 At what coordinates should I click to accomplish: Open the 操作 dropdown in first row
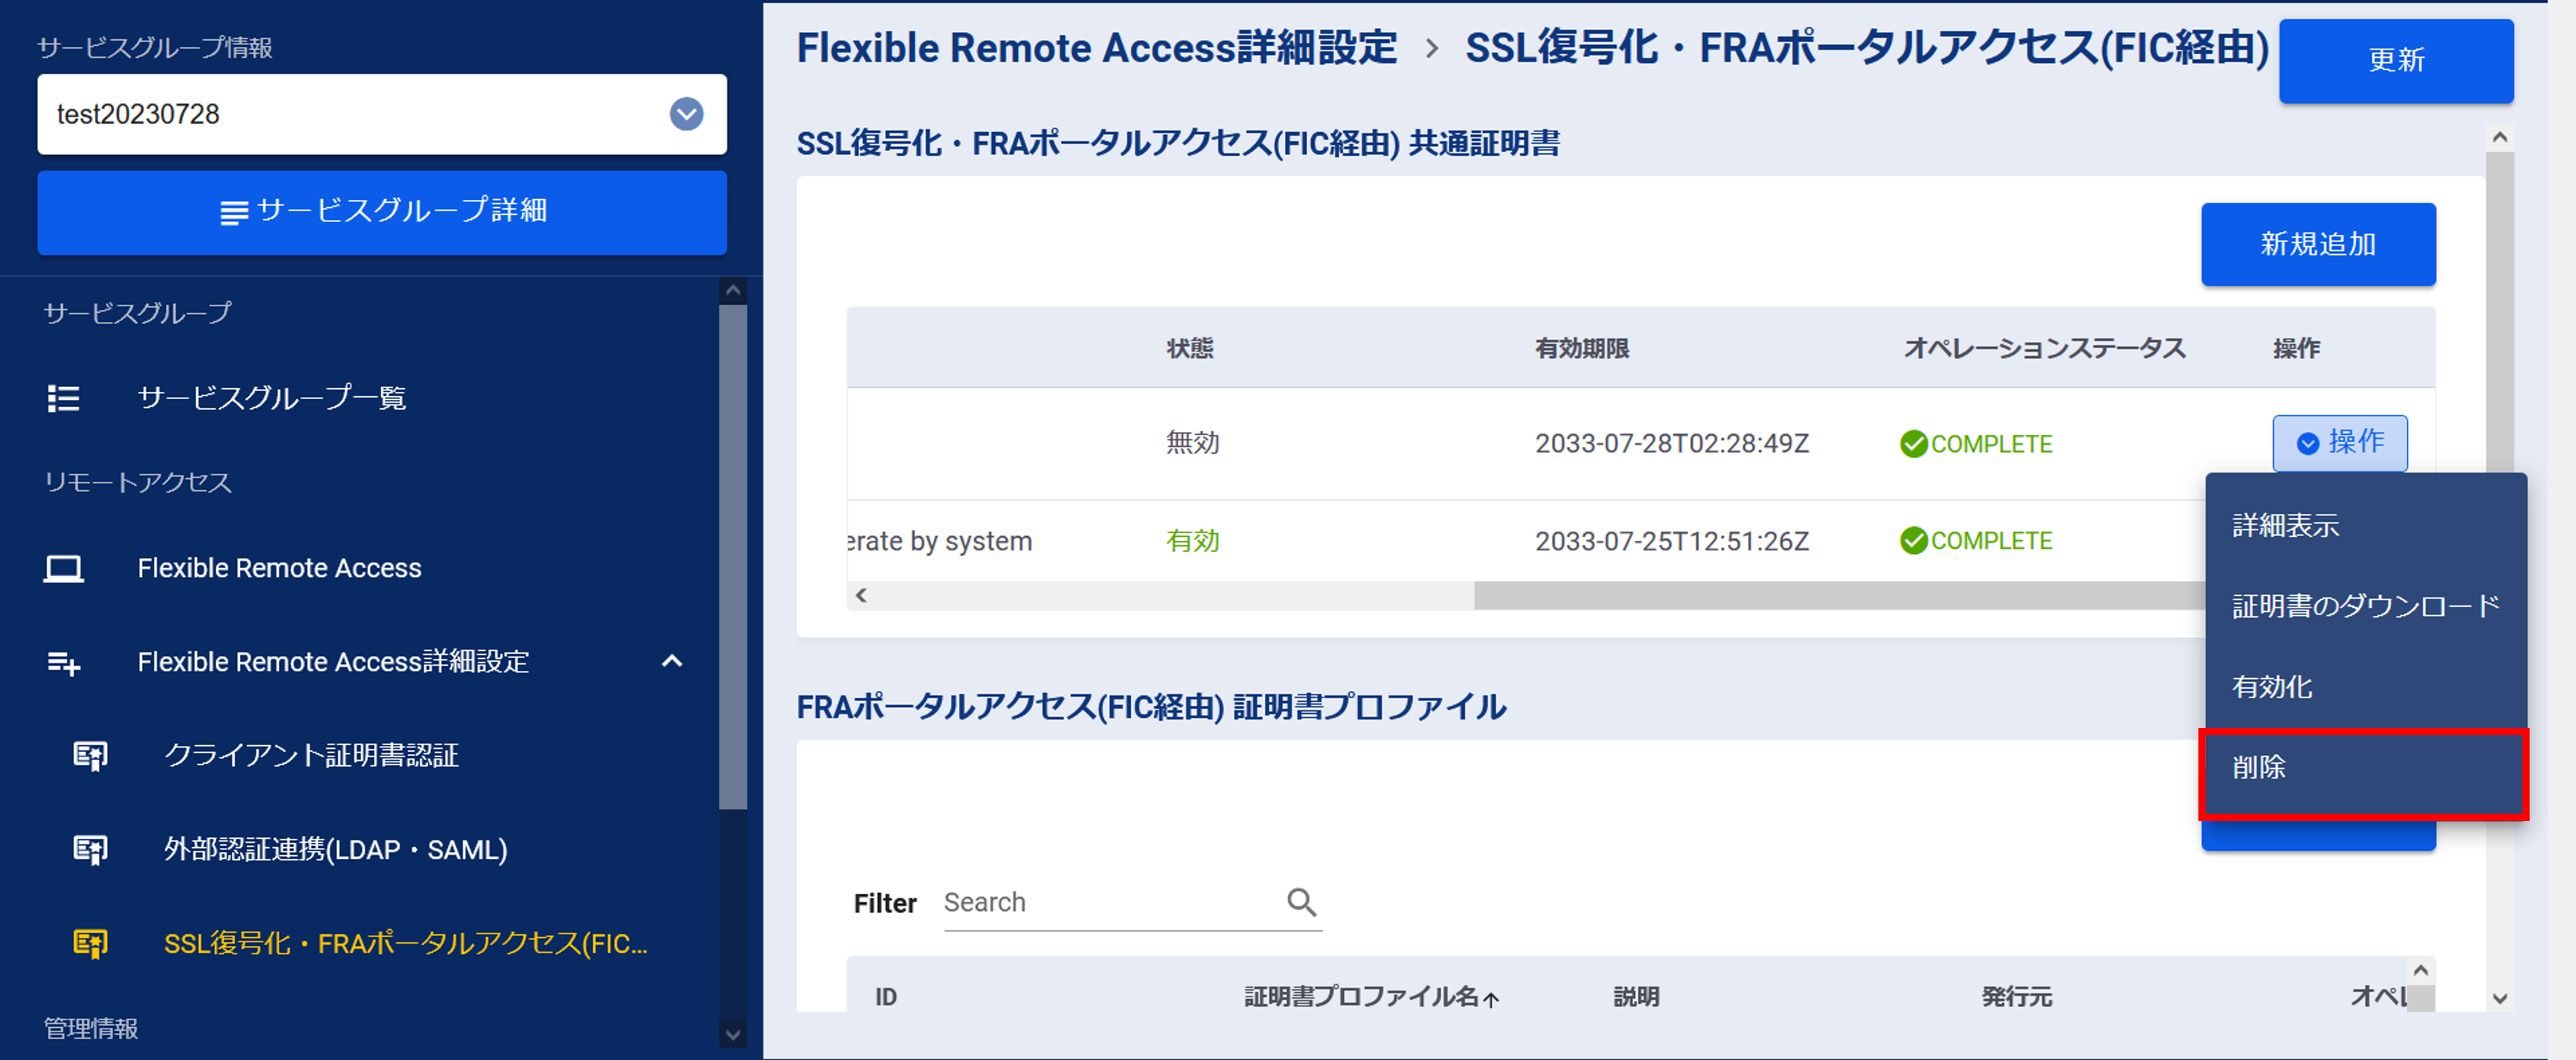2339,443
